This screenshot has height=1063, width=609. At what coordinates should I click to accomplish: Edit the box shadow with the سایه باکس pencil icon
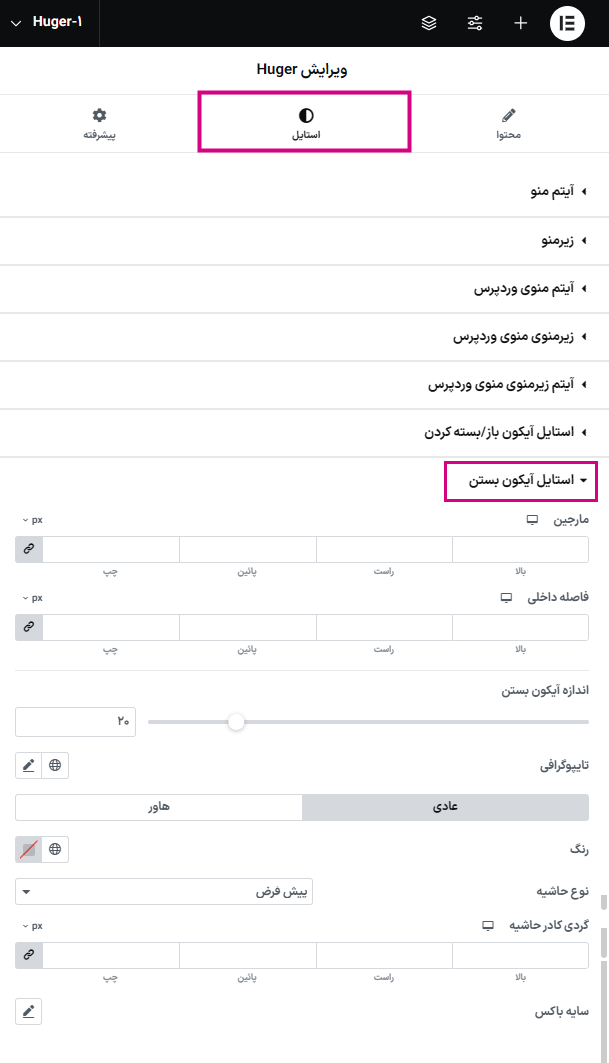[x=27, y=1011]
